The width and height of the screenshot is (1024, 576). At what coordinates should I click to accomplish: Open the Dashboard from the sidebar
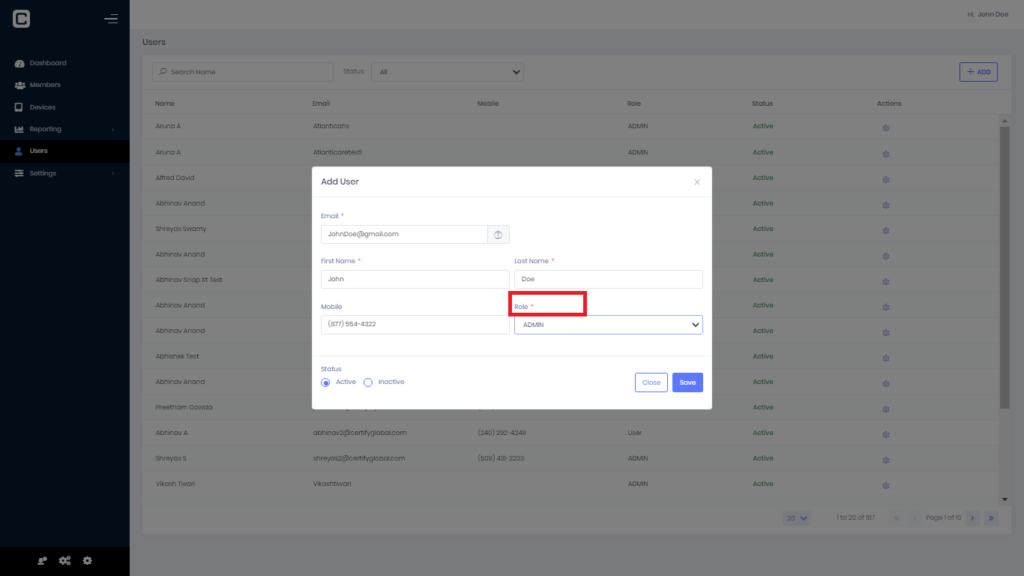click(x=47, y=62)
